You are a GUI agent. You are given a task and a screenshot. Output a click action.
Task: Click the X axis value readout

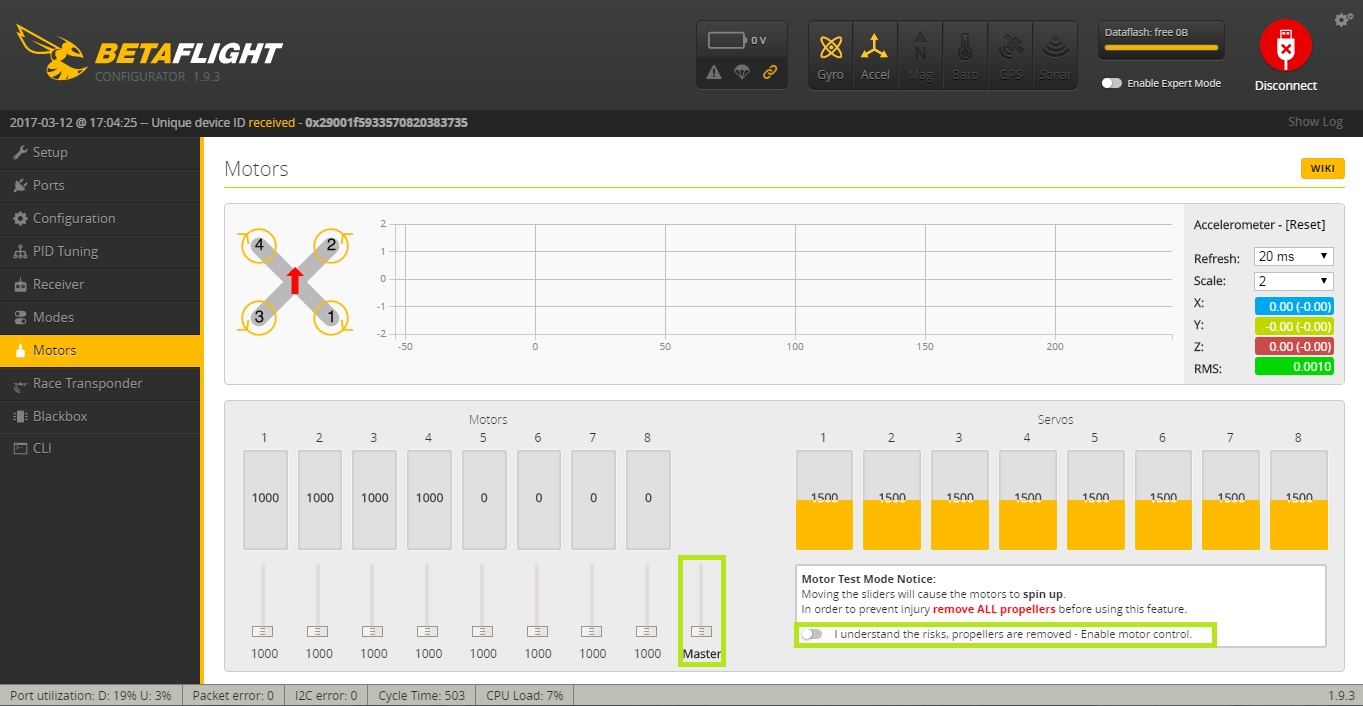pos(1294,305)
